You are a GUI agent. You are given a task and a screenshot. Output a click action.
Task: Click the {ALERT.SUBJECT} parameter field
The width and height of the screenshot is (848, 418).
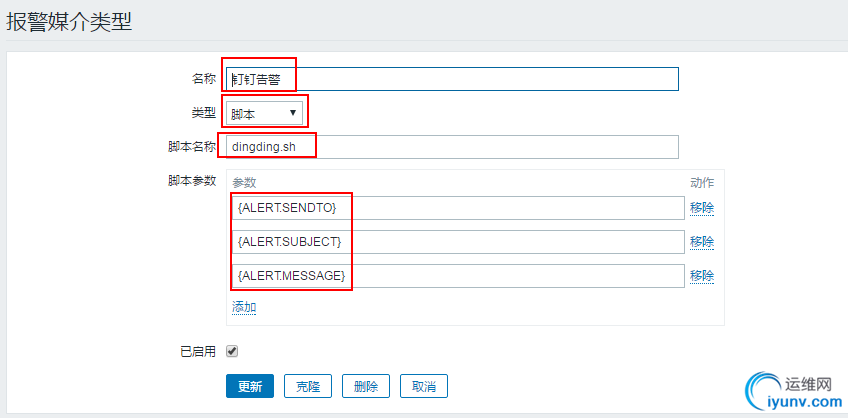(x=458, y=242)
